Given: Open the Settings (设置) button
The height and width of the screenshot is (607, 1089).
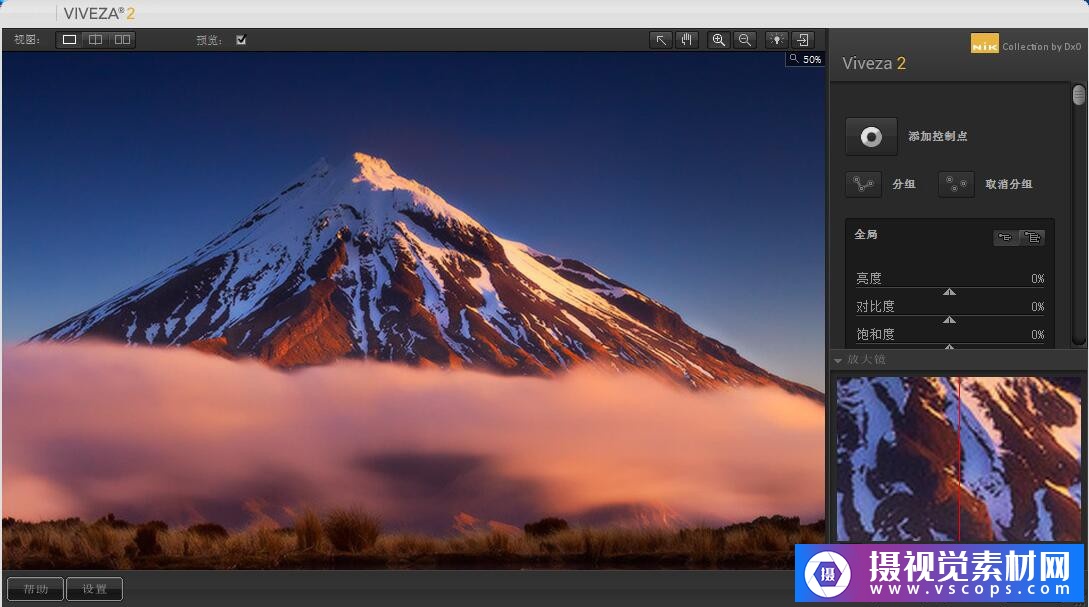Looking at the screenshot, I should [94, 589].
